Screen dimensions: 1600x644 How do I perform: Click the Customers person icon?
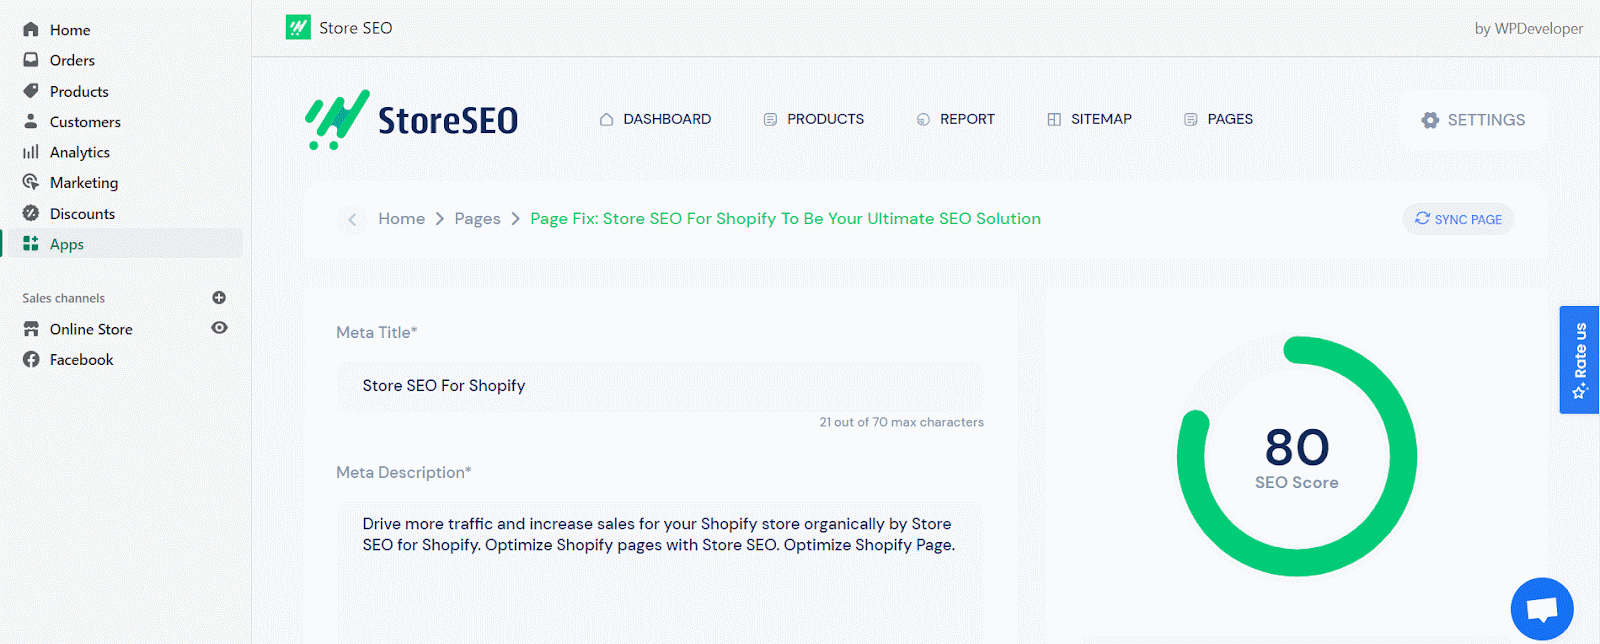point(31,121)
